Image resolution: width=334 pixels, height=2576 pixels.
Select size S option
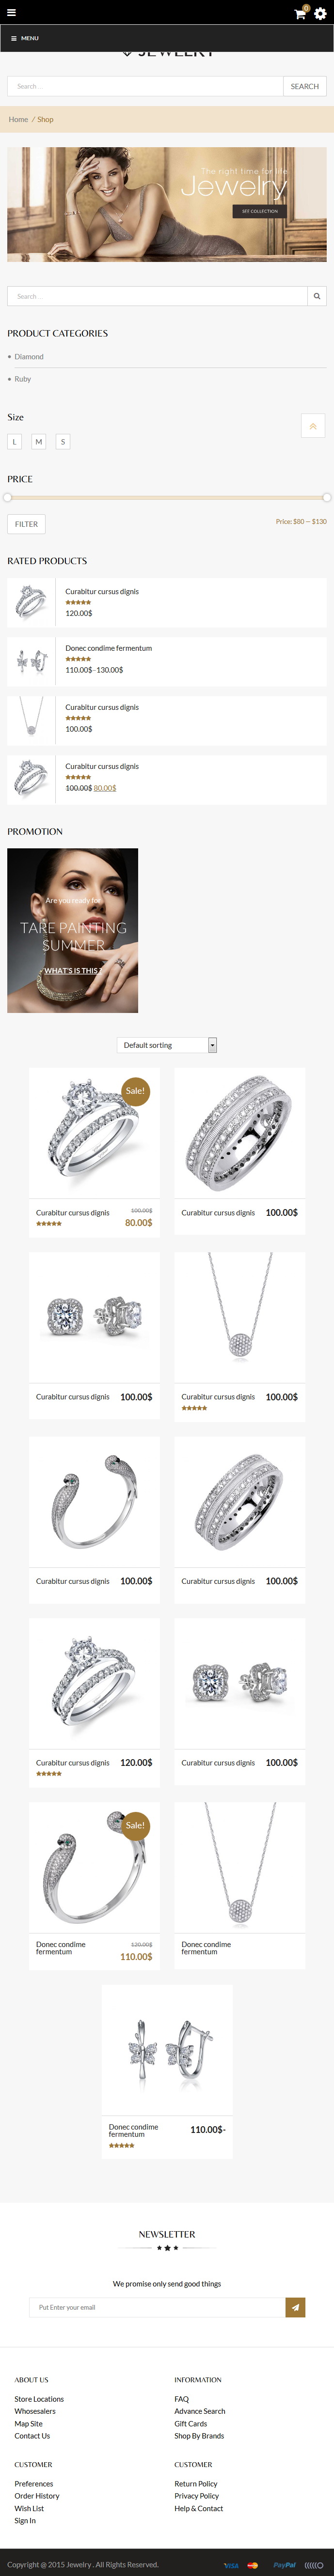click(62, 441)
